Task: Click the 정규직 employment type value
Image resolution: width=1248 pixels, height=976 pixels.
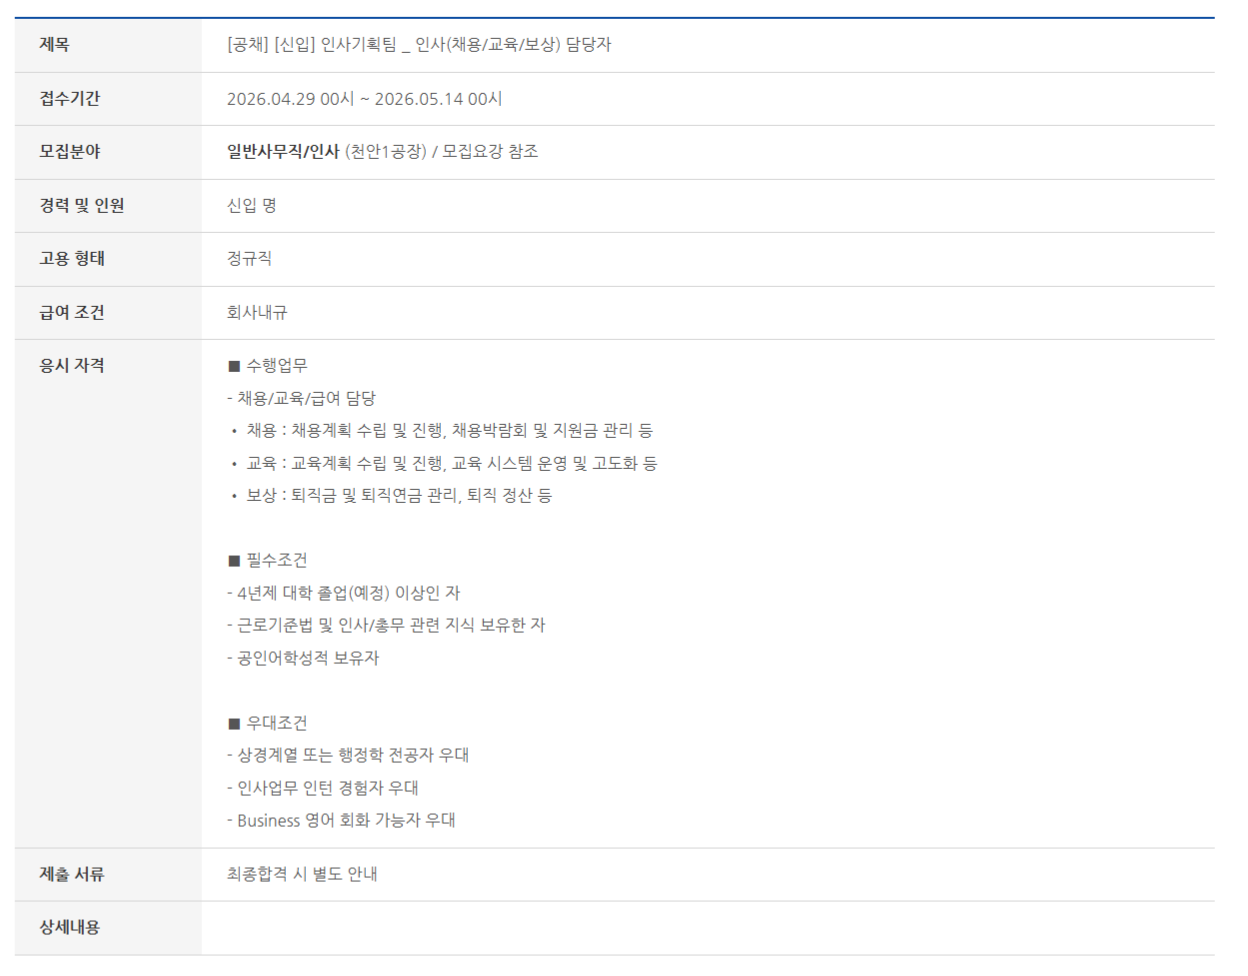Action: click(x=249, y=259)
